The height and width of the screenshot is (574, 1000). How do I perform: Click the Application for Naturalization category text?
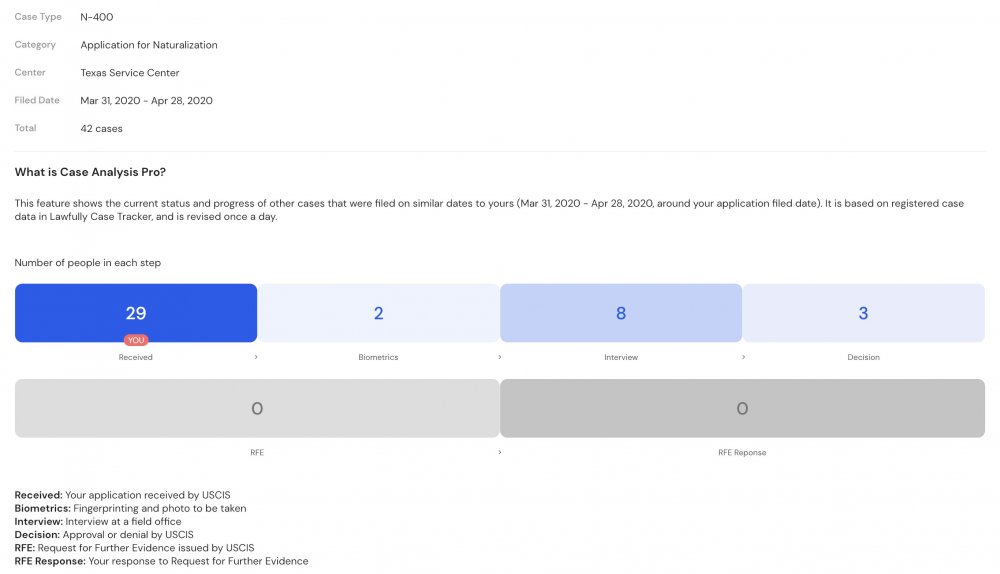click(x=149, y=45)
